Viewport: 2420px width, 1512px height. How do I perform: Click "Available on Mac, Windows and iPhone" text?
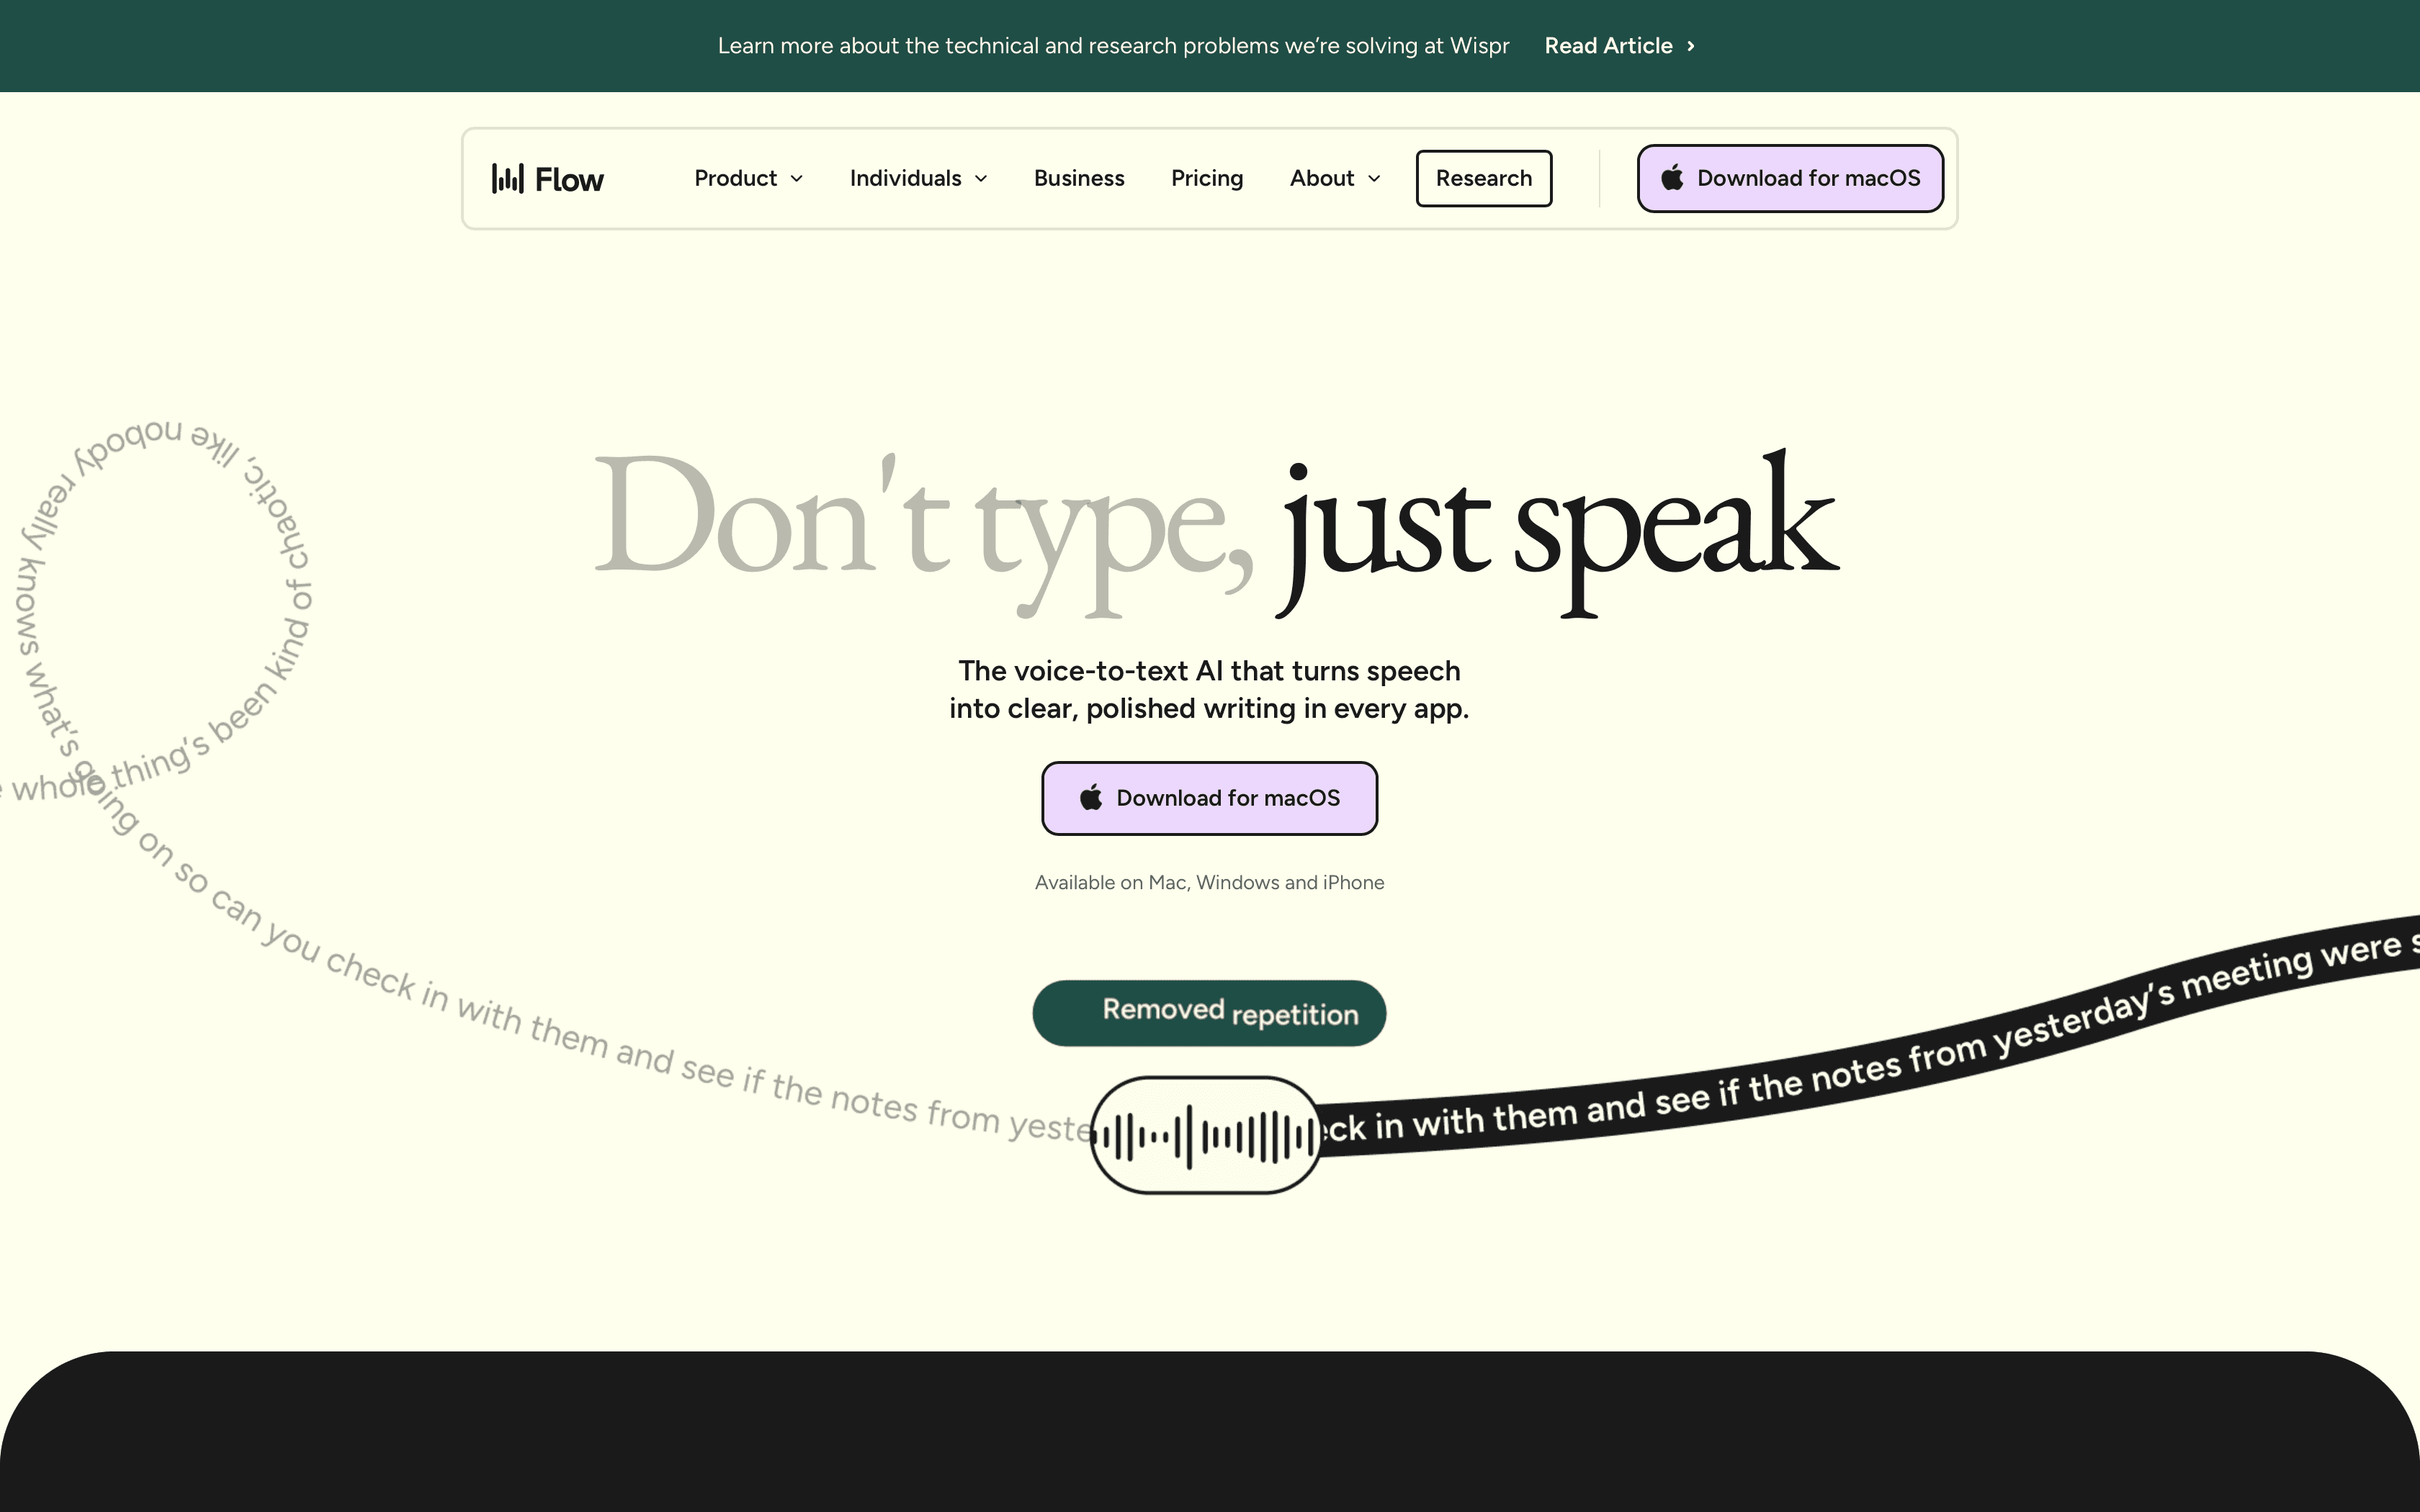[1209, 882]
